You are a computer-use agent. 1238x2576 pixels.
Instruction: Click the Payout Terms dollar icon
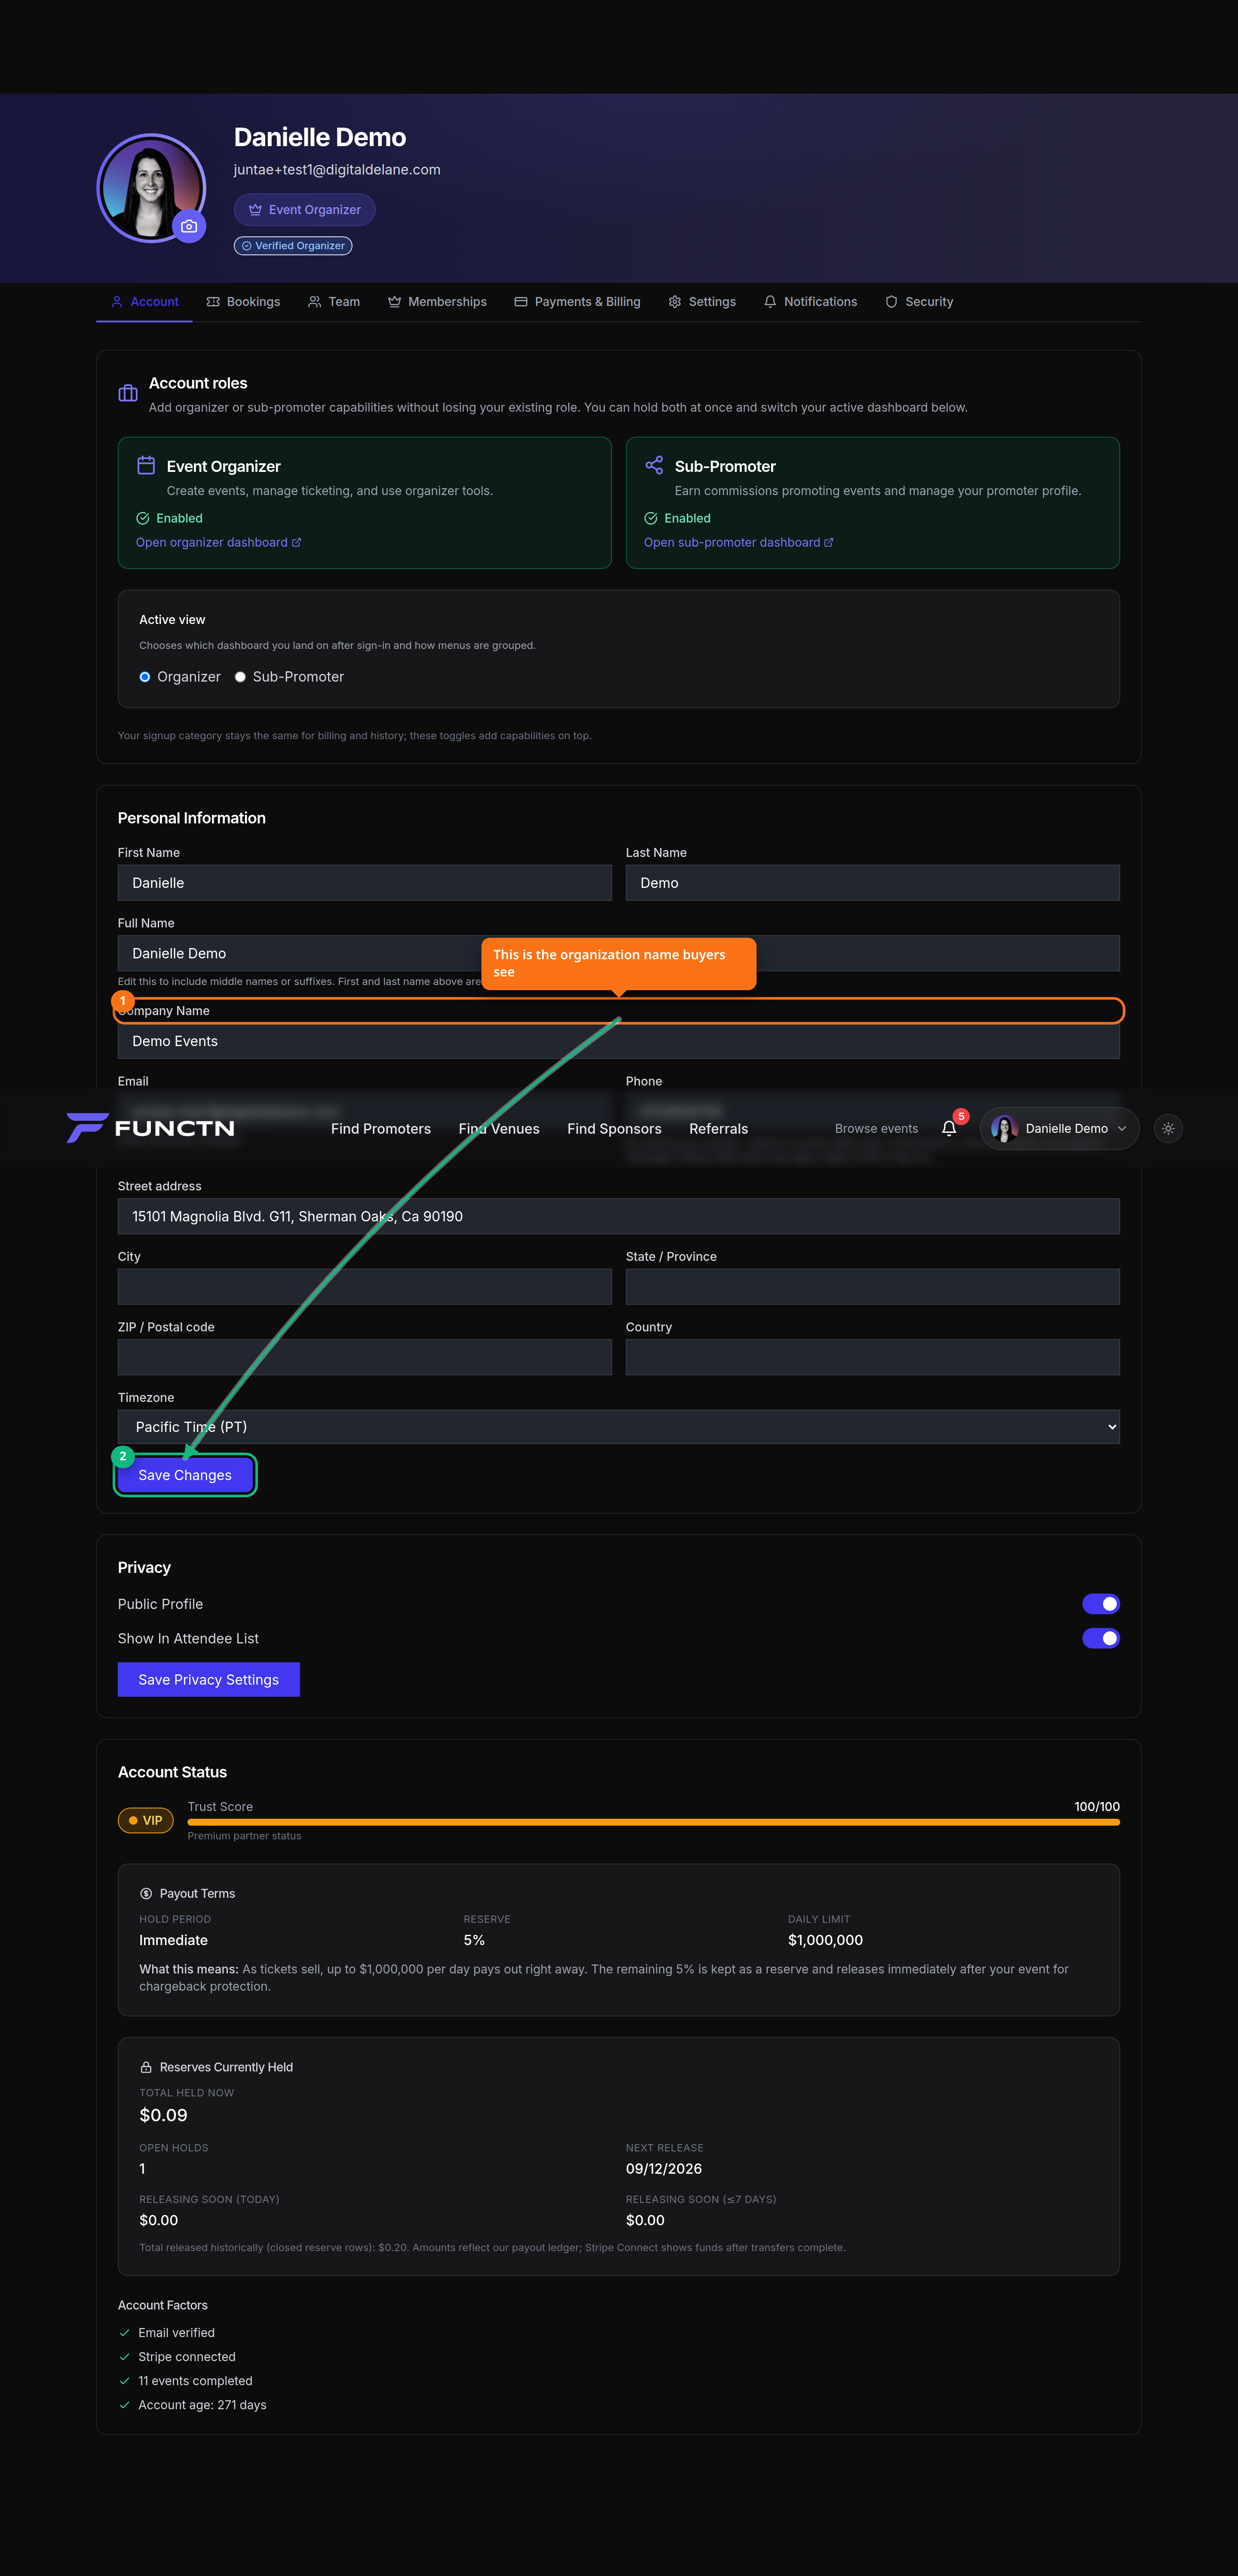tap(146, 1893)
